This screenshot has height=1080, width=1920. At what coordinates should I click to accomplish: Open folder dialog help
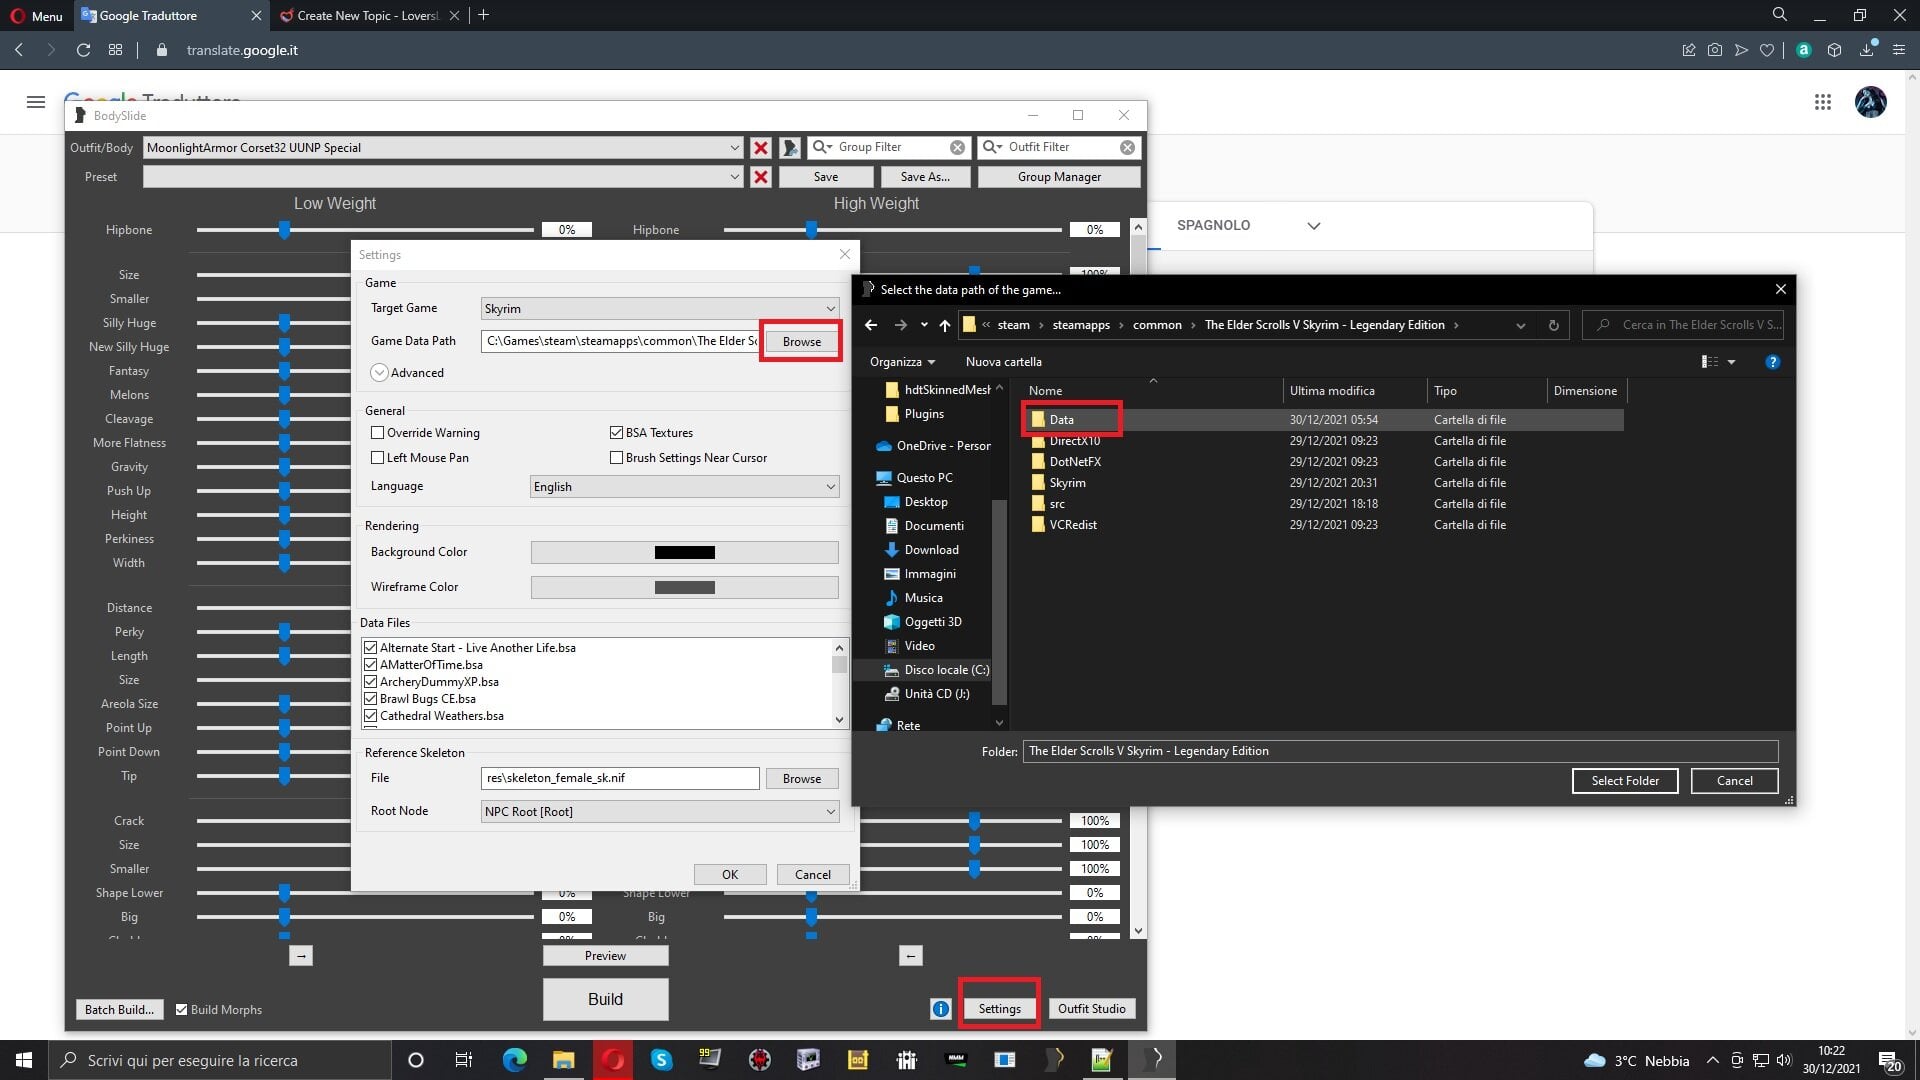tap(1772, 362)
